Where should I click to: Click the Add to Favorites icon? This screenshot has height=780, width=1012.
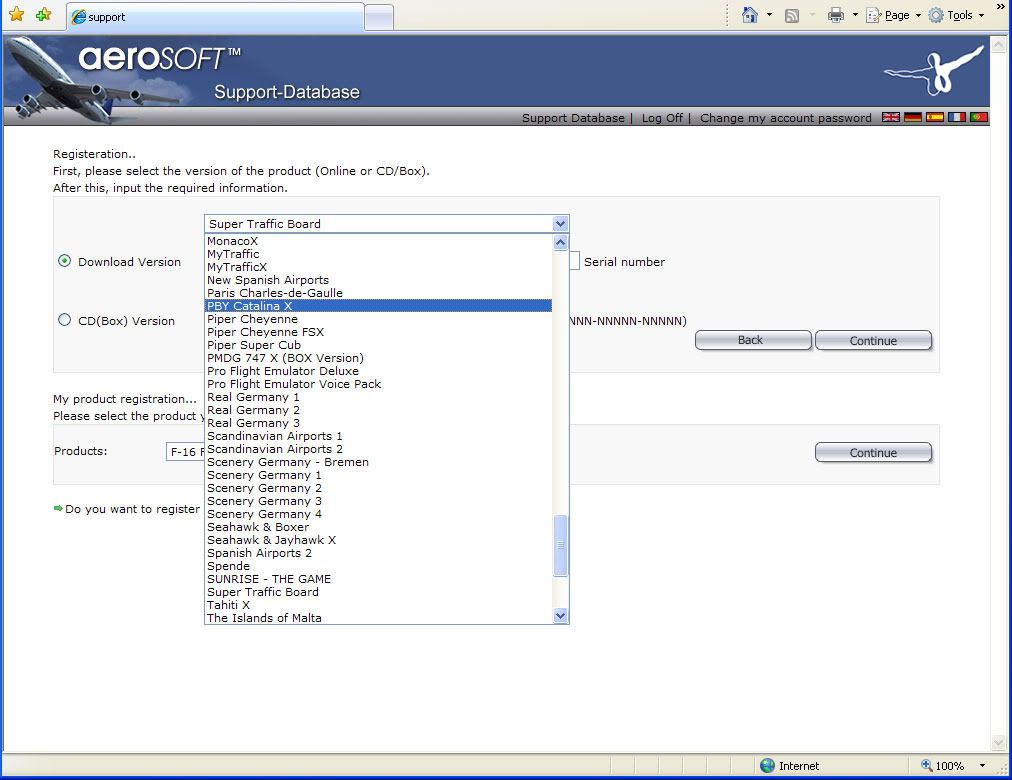point(43,14)
